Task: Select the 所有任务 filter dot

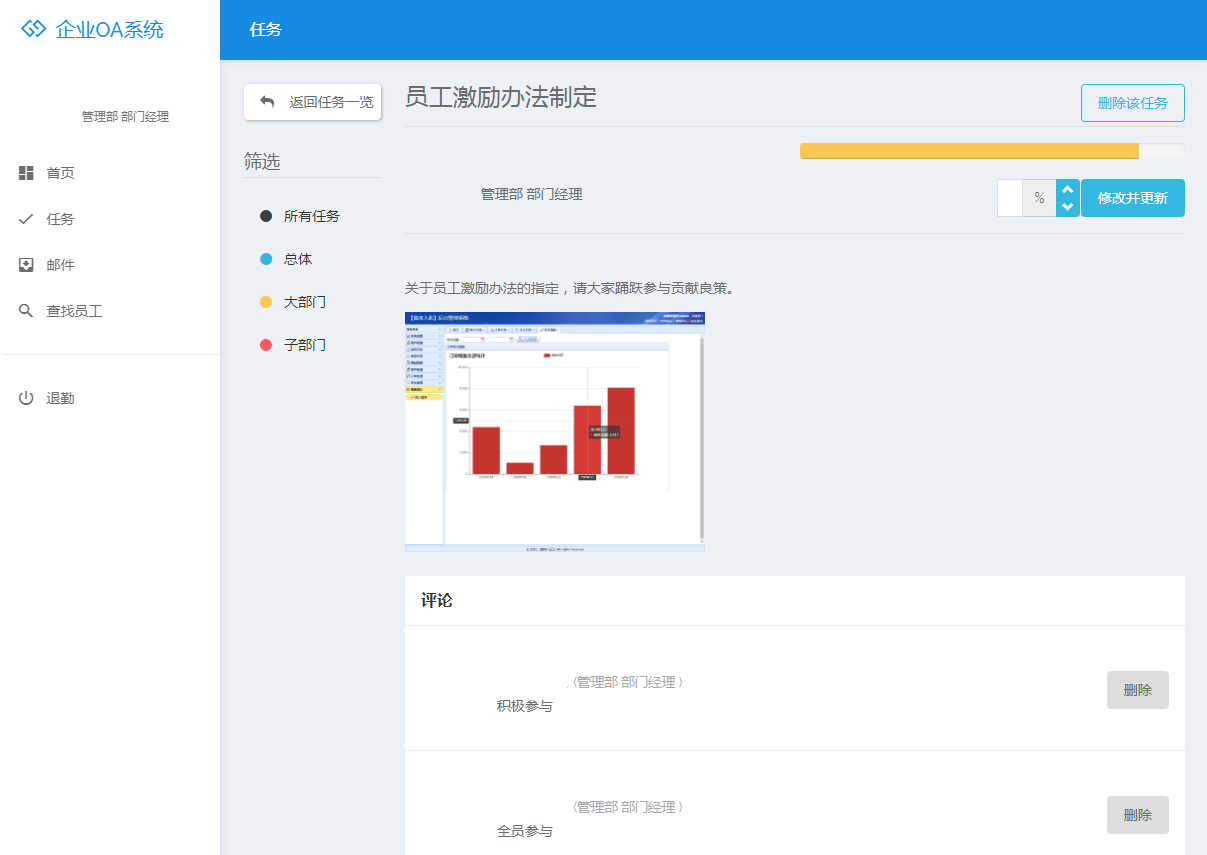Action: [266, 216]
